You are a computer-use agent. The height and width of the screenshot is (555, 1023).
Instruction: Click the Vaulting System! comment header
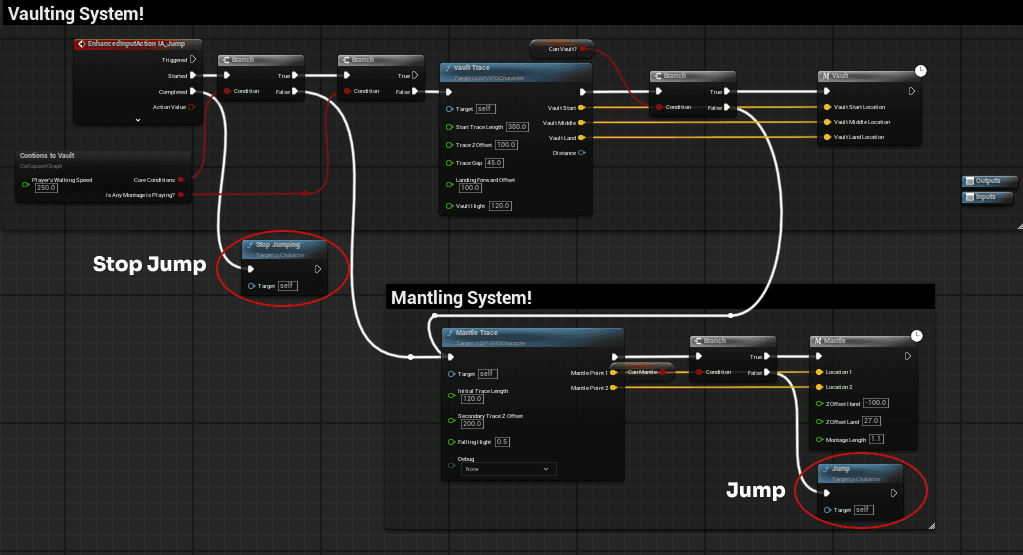tap(76, 13)
